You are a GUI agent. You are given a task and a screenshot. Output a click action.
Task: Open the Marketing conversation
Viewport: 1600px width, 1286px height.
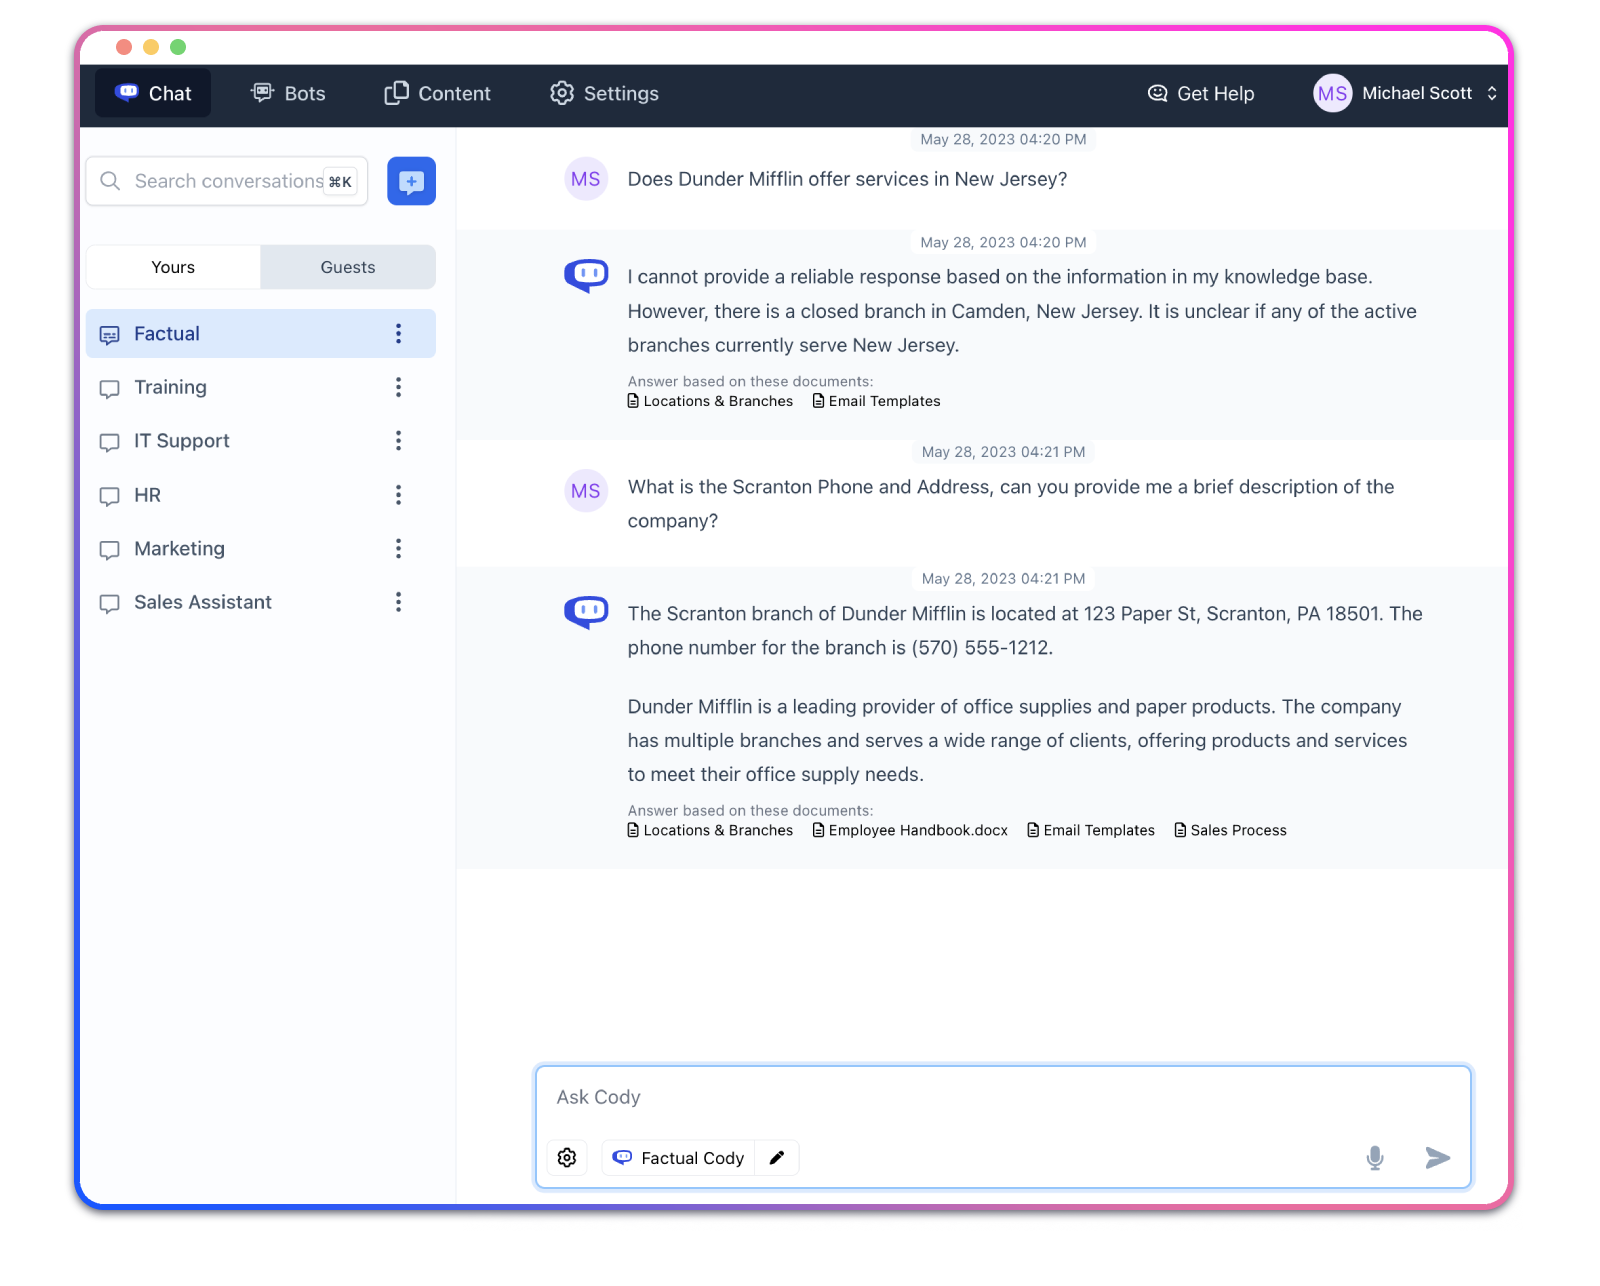[x=261, y=548]
